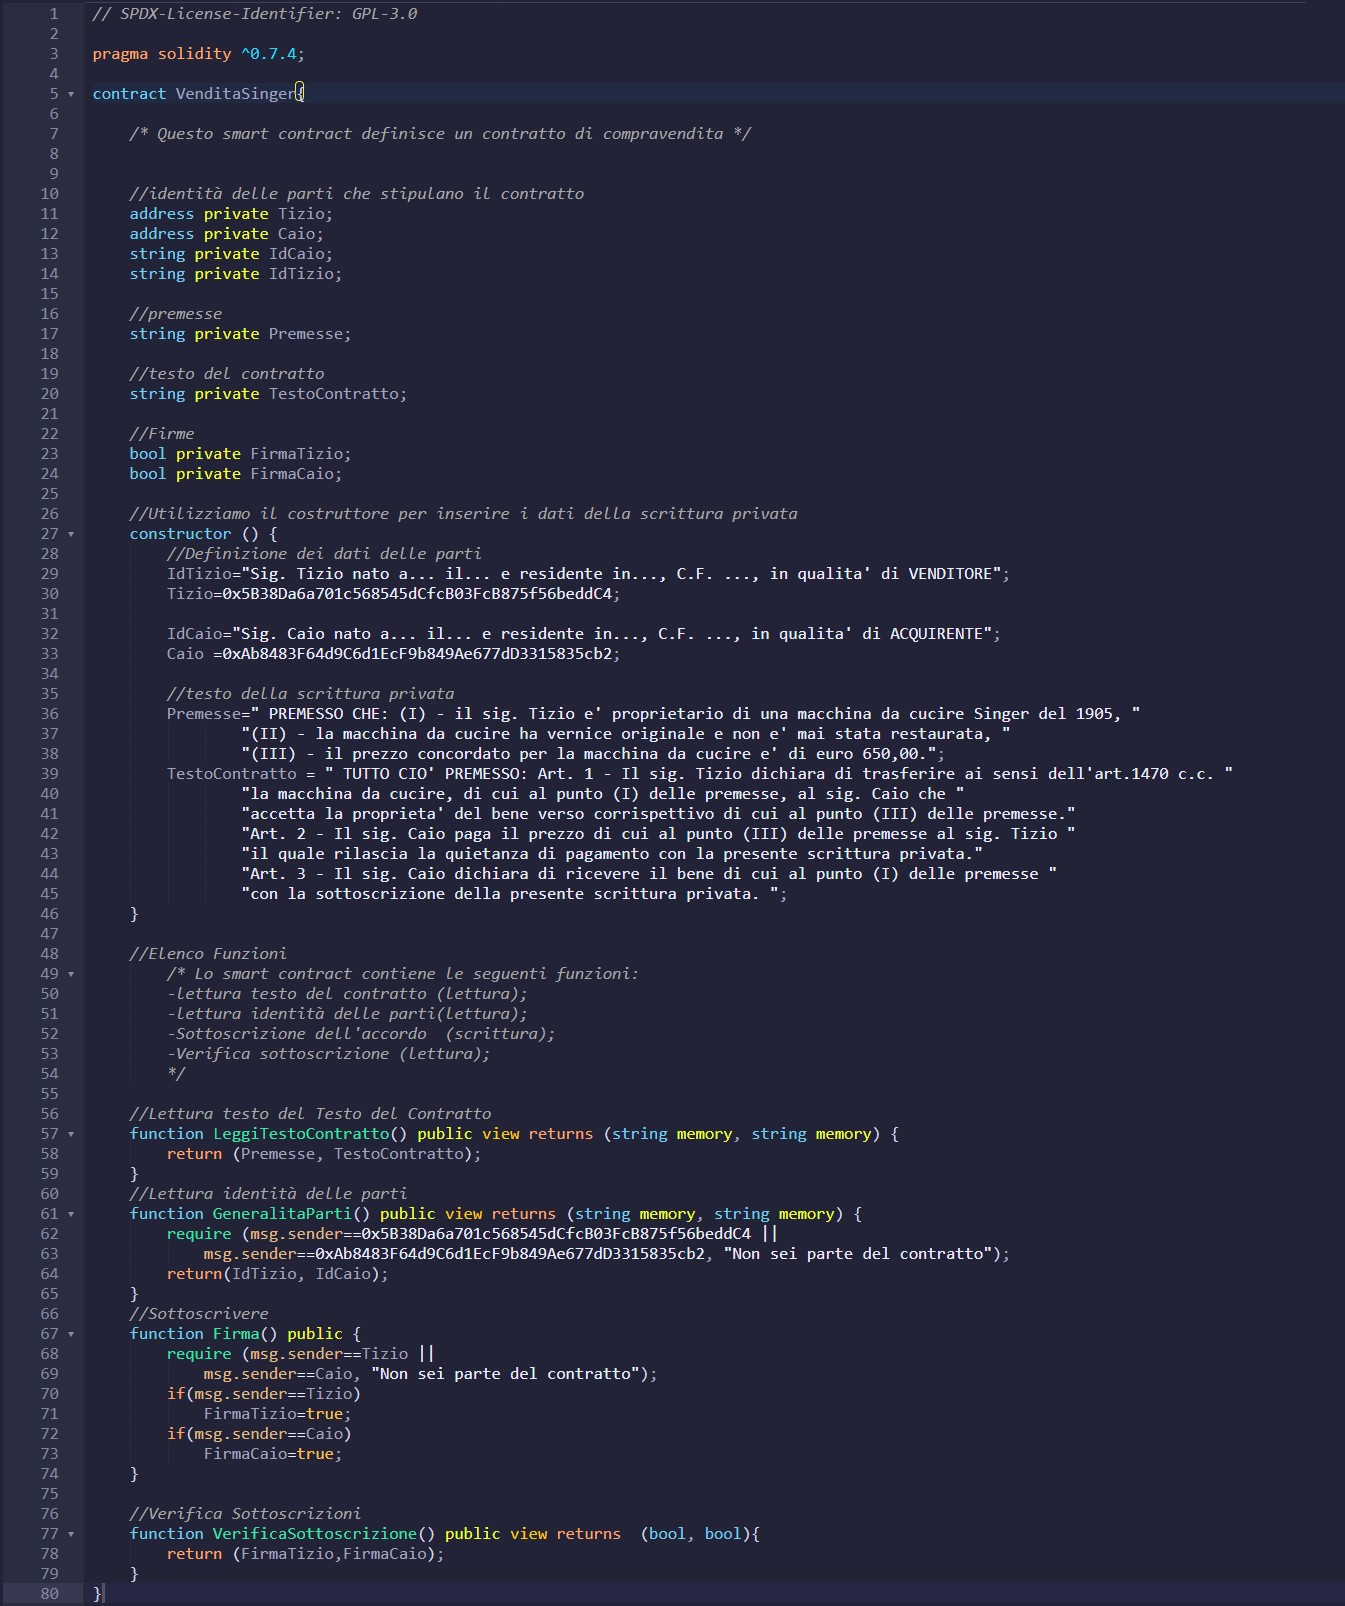The height and width of the screenshot is (1606, 1345).
Task: Click the function name "LeggiTestoContratto"
Action: pos(300,1134)
